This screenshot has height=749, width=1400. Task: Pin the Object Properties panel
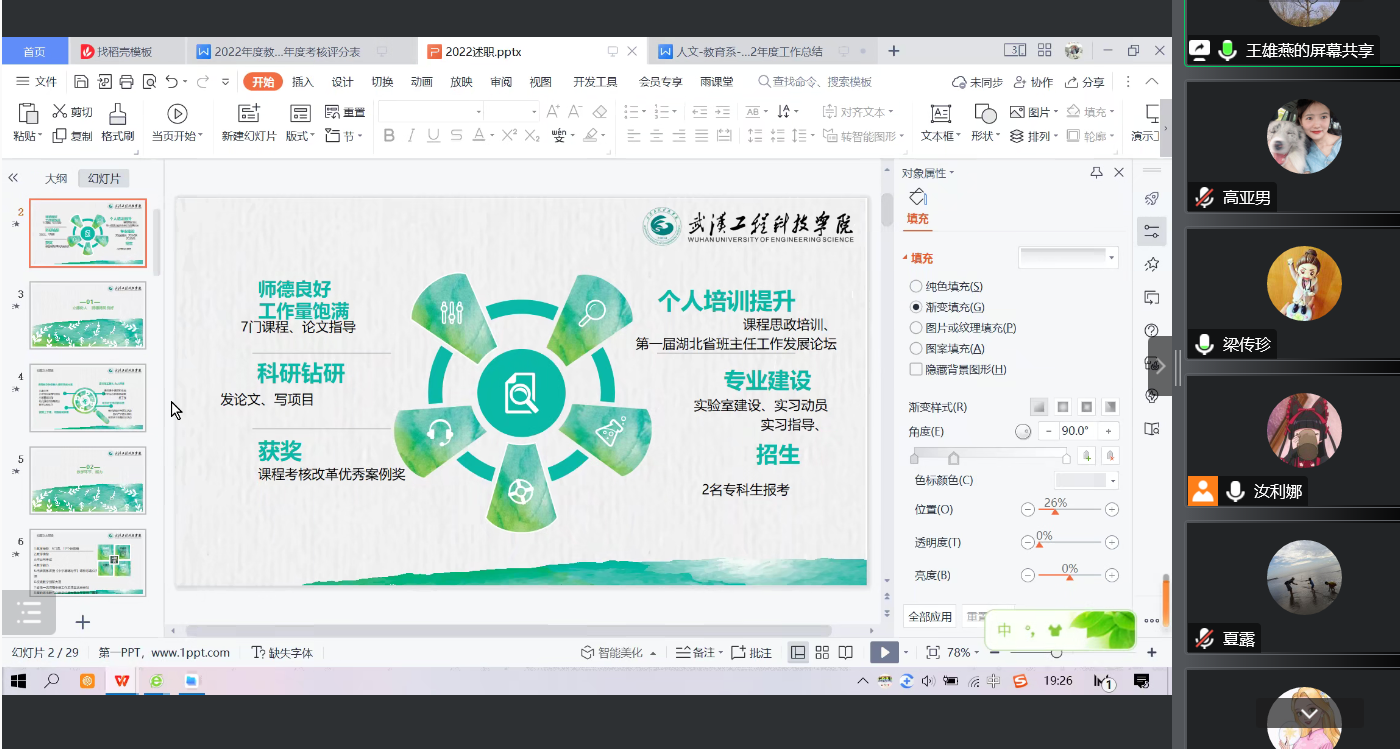(x=1097, y=173)
